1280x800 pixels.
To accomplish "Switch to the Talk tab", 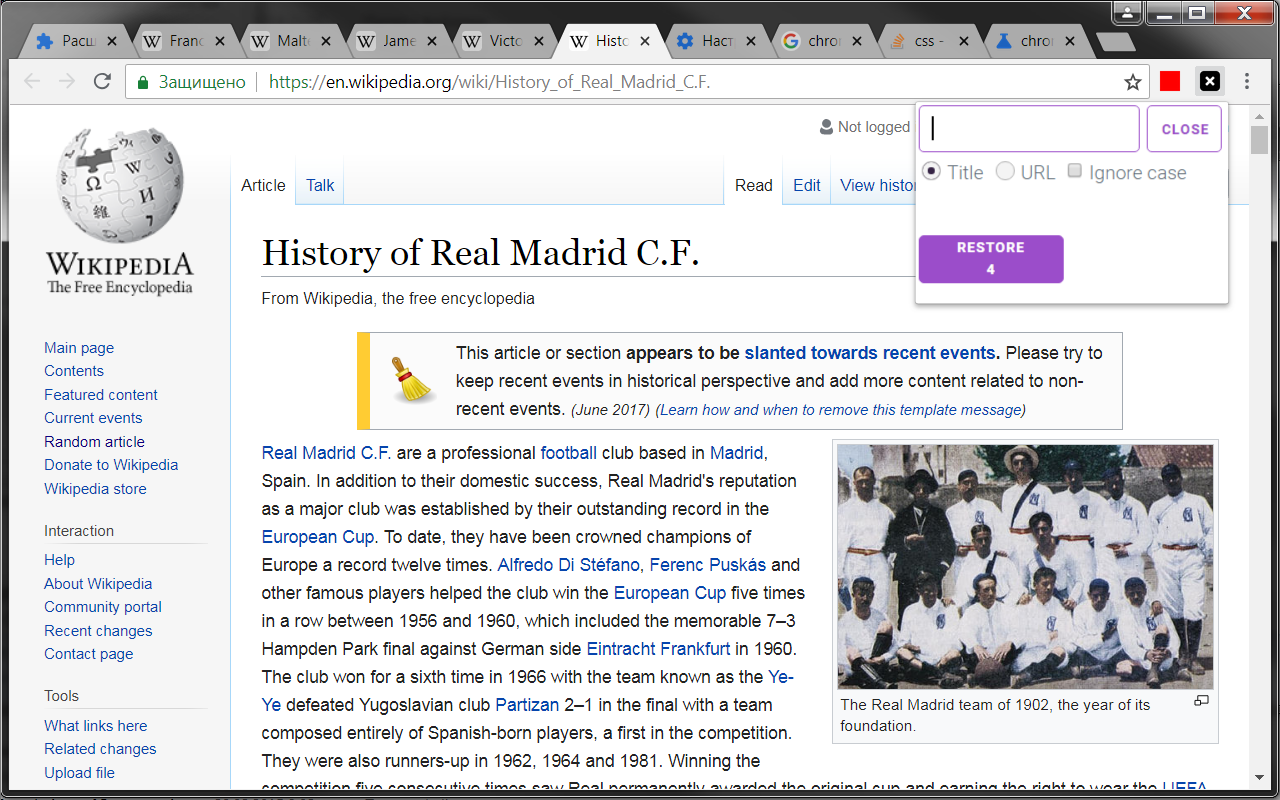I will [320, 185].
